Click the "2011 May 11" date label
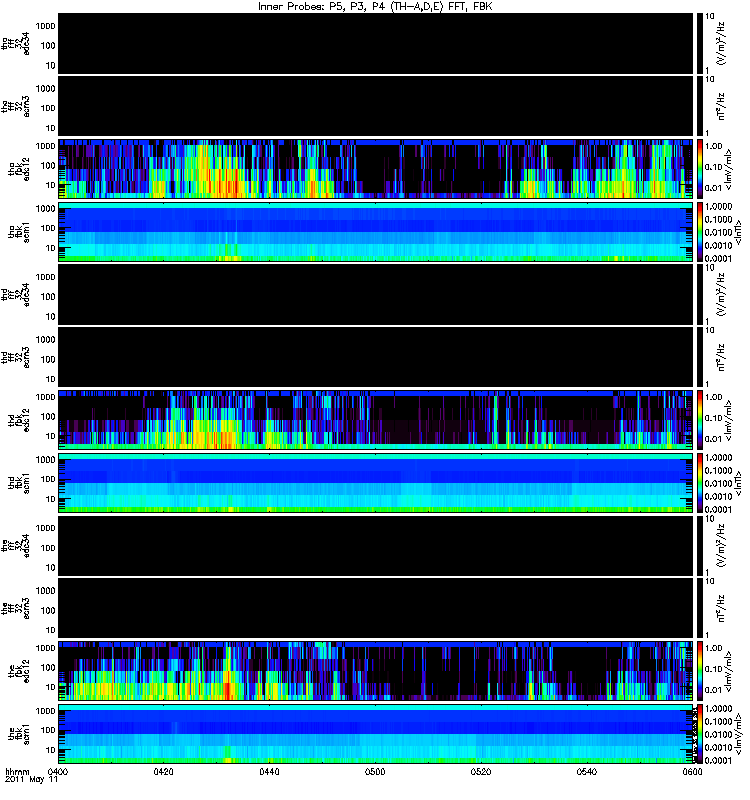Viewport: 750px width, 800px height. [31, 780]
